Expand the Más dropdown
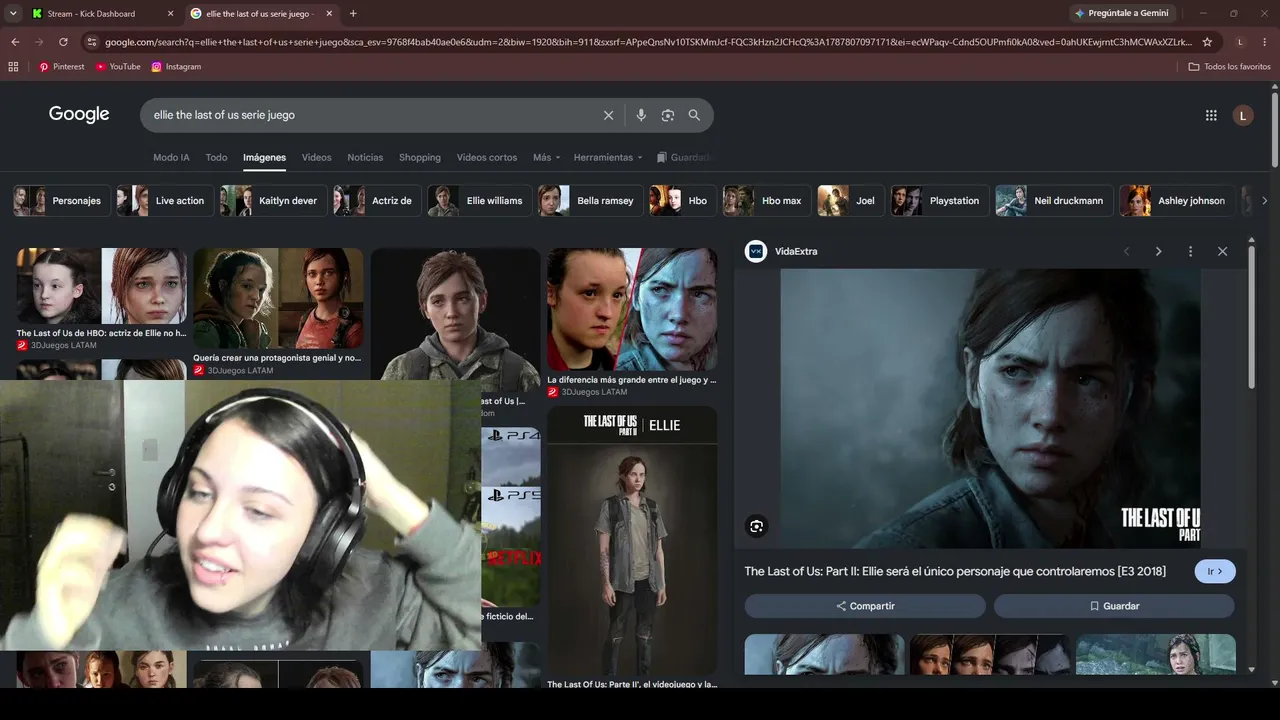 point(546,157)
